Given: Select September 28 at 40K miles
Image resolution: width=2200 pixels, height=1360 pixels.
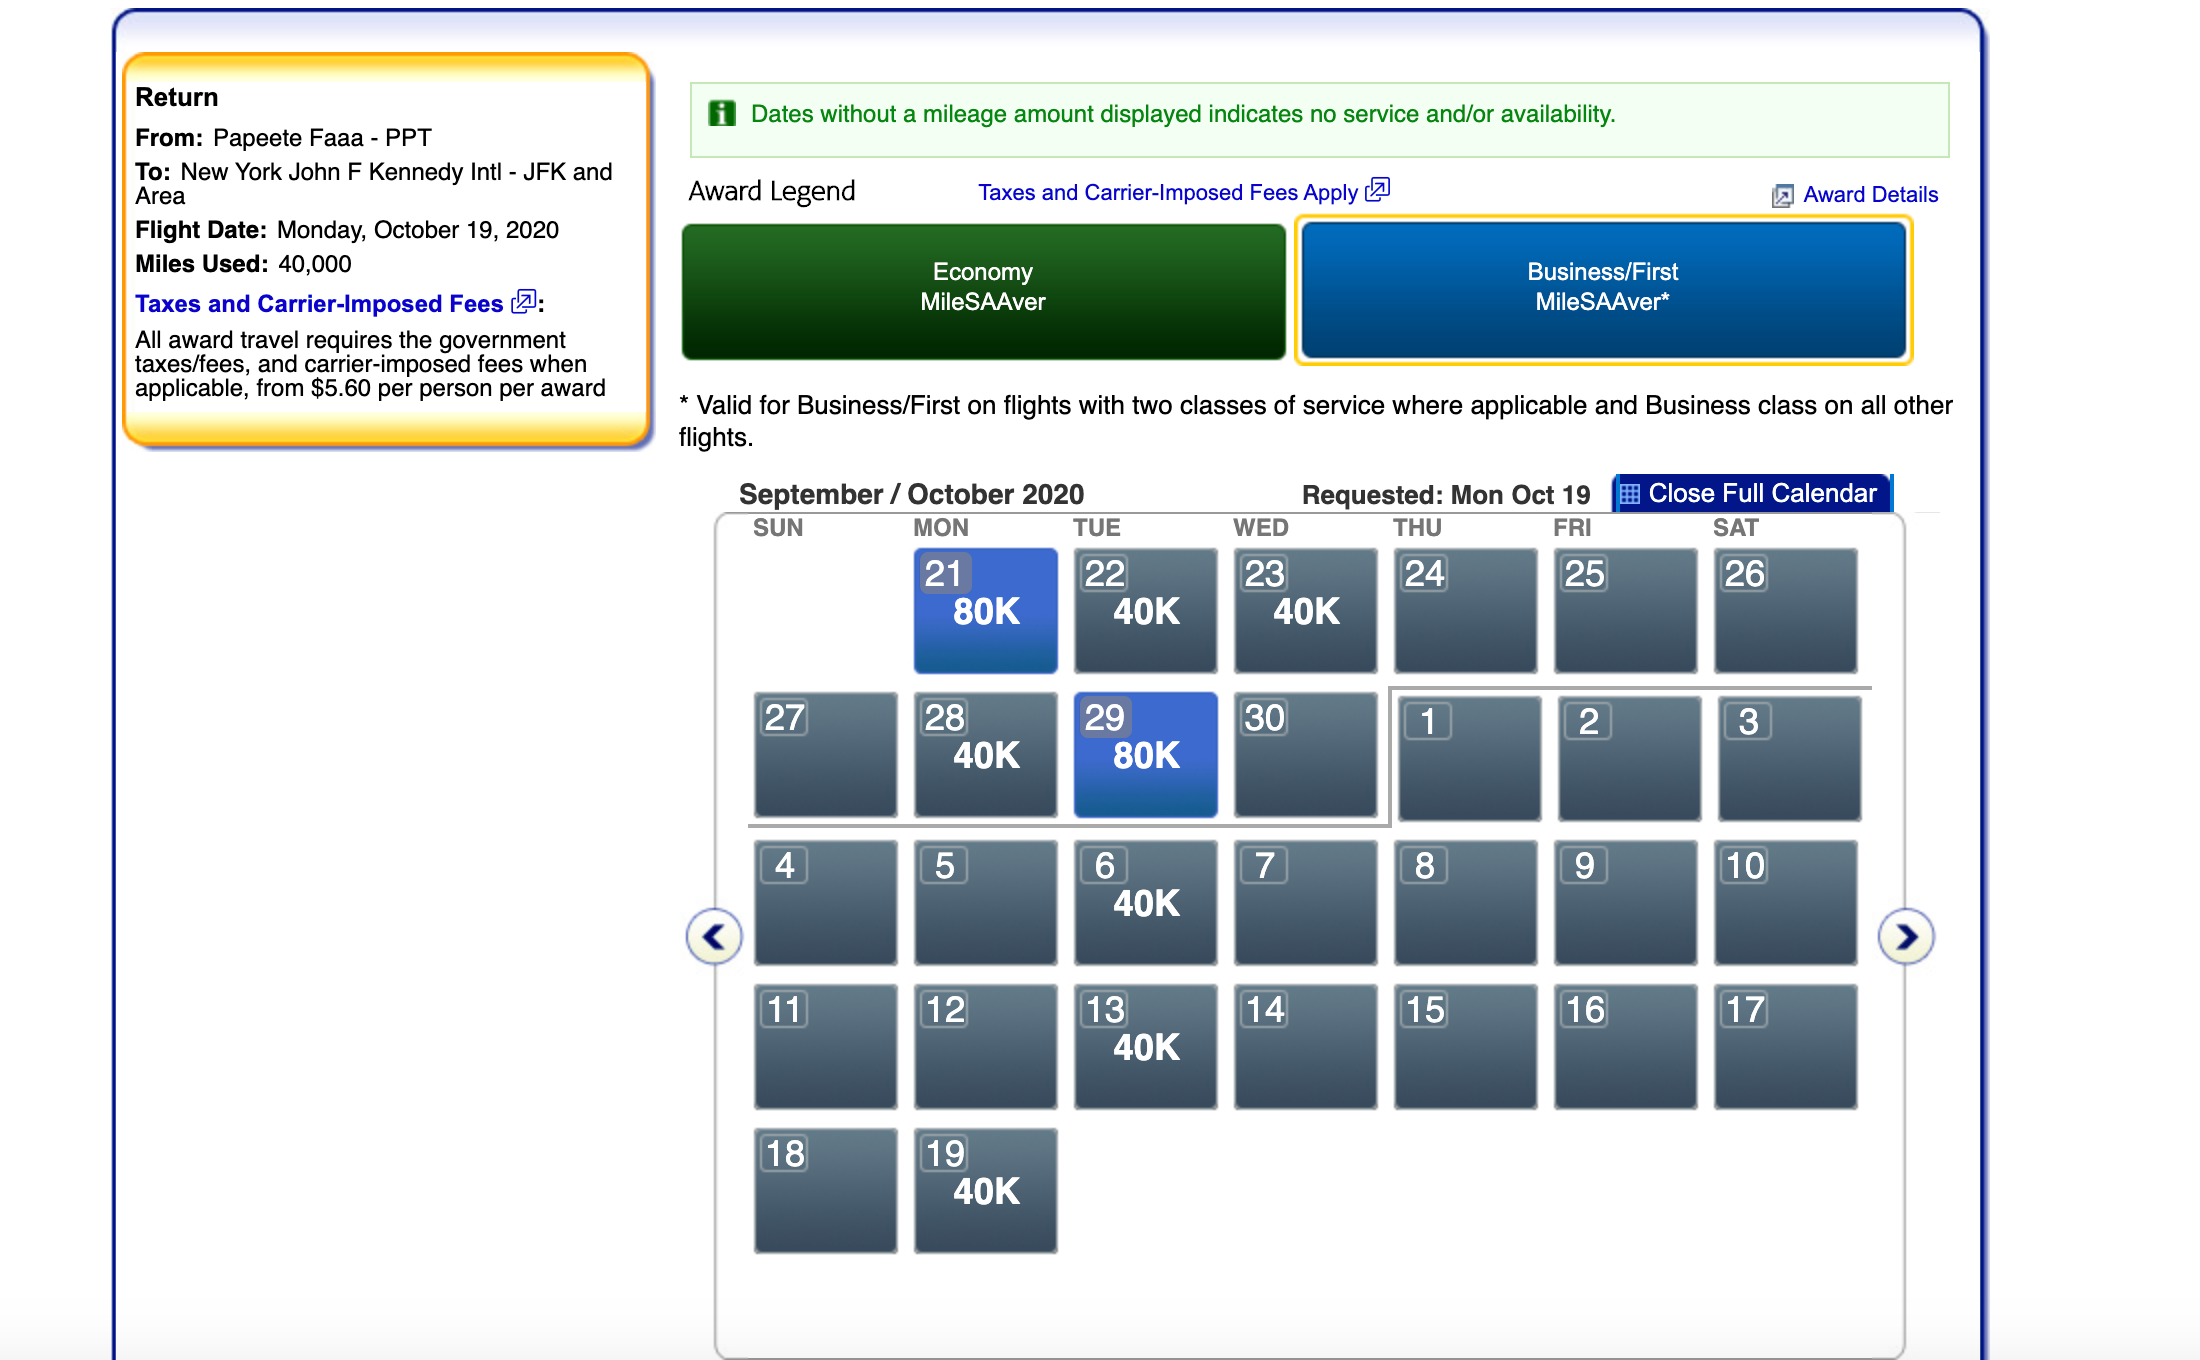Looking at the screenshot, I should pos(985,754).
